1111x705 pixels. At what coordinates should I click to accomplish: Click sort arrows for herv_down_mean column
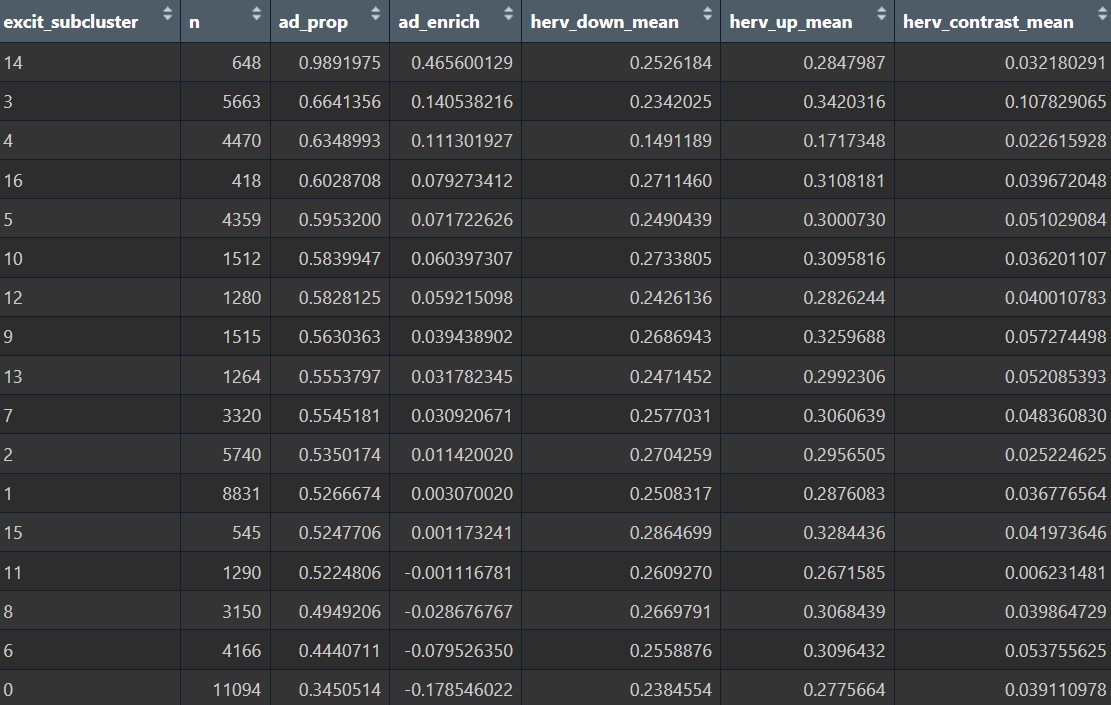[x=706, y=15]
